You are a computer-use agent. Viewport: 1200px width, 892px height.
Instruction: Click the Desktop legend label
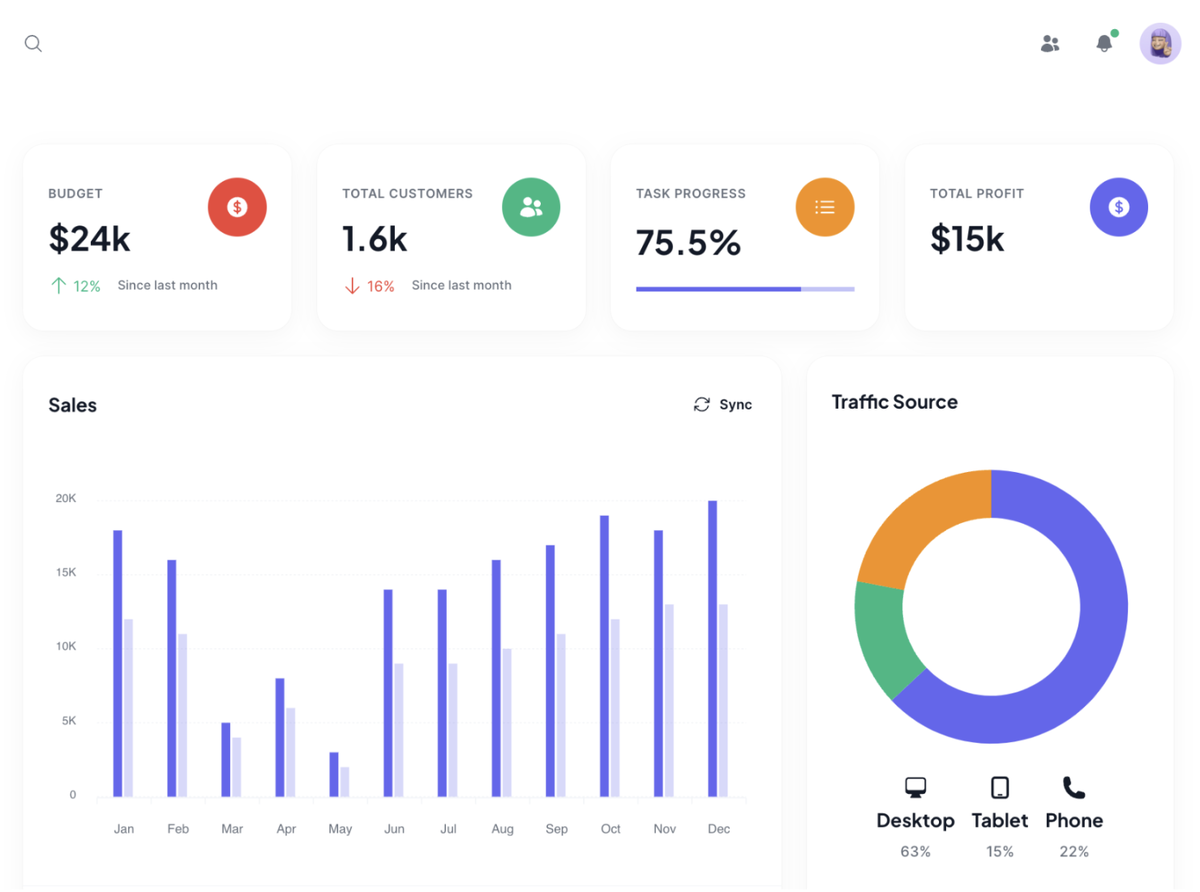[x=915, y=820]
